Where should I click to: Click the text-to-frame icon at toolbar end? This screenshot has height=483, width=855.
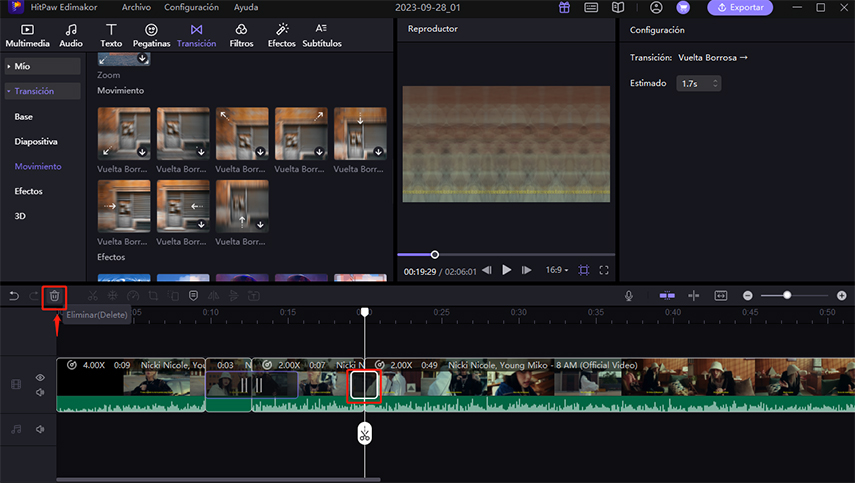click(254, 296)
